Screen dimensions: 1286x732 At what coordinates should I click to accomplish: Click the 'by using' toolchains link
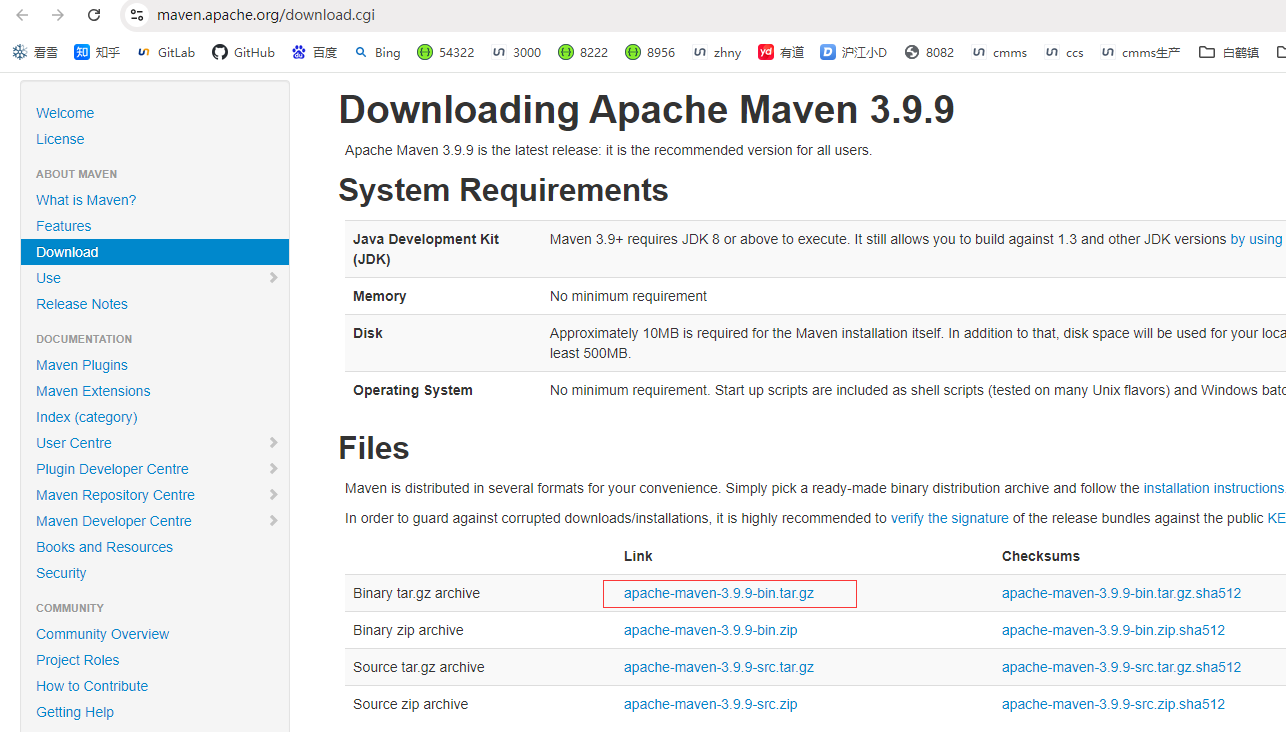[1256, 239]
